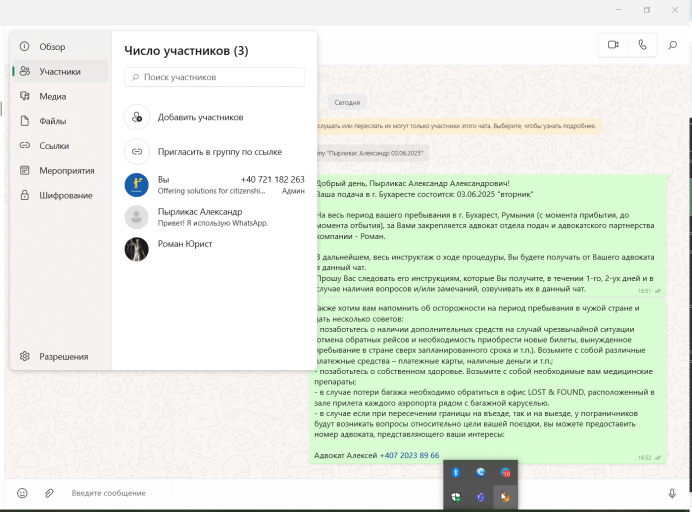This screenshot has height=512, width=692.
Task: Click the Шифрование padlock icon
Action: point(25,195)
